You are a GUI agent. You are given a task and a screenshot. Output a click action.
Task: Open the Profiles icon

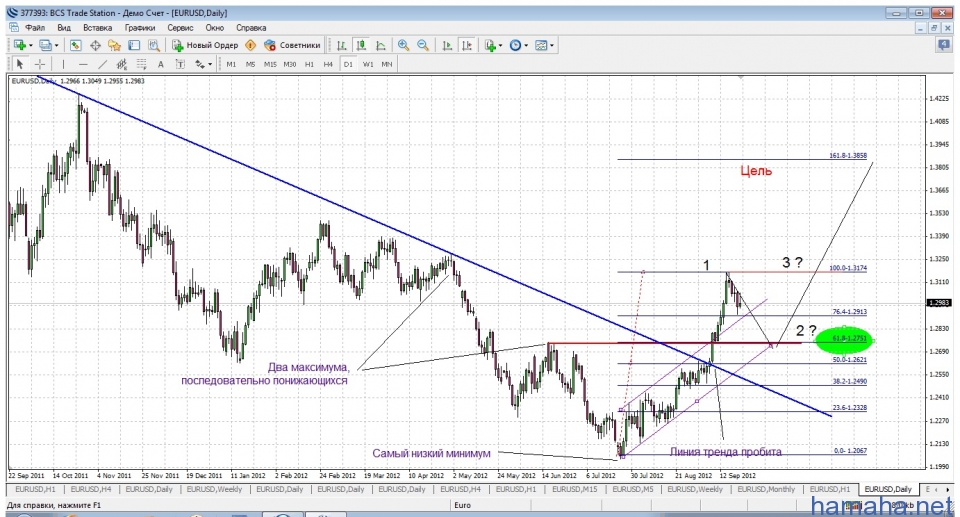(x=45, y=45)
